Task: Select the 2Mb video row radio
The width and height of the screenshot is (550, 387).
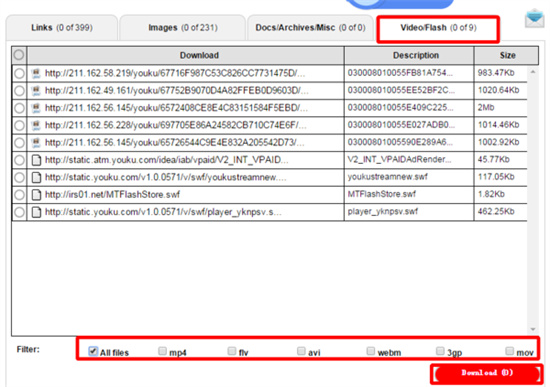Action: (x=19, y=108)
